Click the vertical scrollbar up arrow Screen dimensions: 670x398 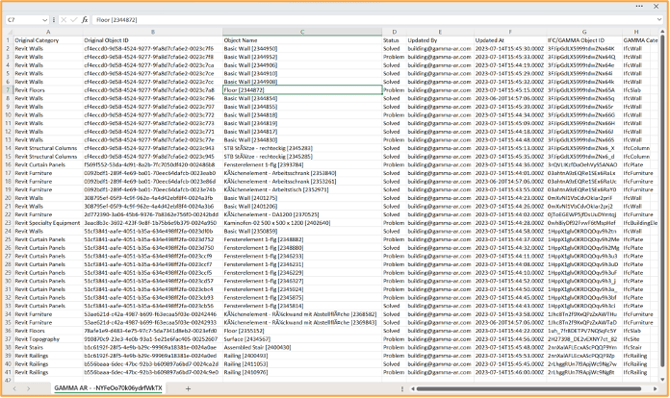click(x=663, y=32)
